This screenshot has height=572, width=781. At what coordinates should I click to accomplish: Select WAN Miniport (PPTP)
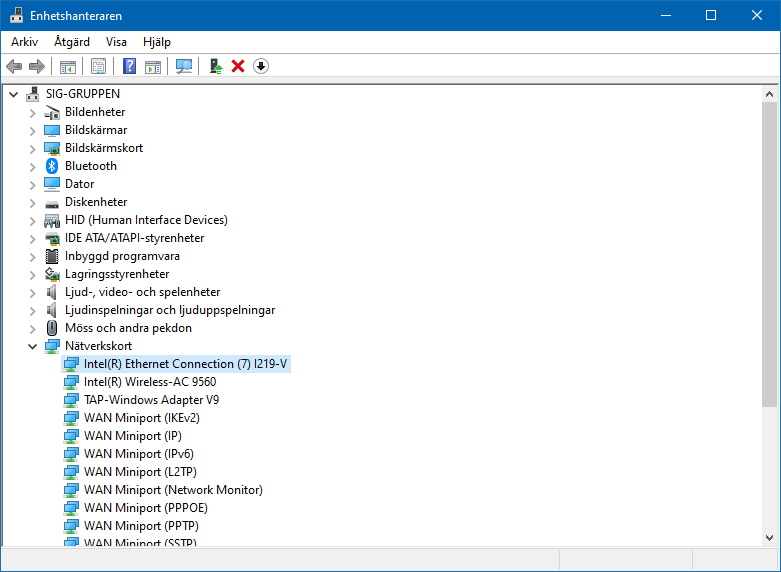[141, 525]
